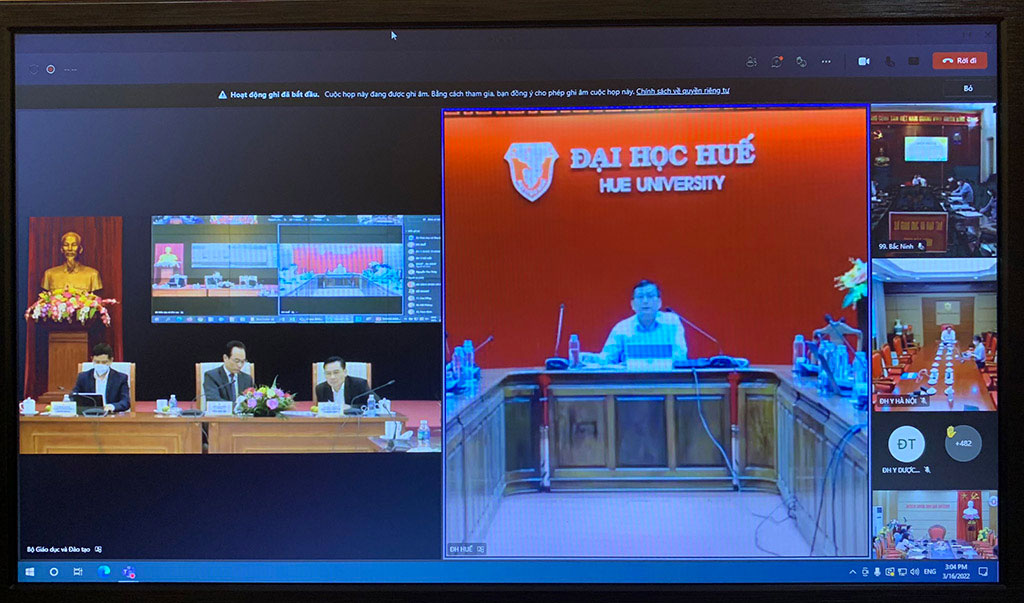Screen dimensions: 1024x603
Task: Click the microphone tray icon
Action: [x=877, y=572]
